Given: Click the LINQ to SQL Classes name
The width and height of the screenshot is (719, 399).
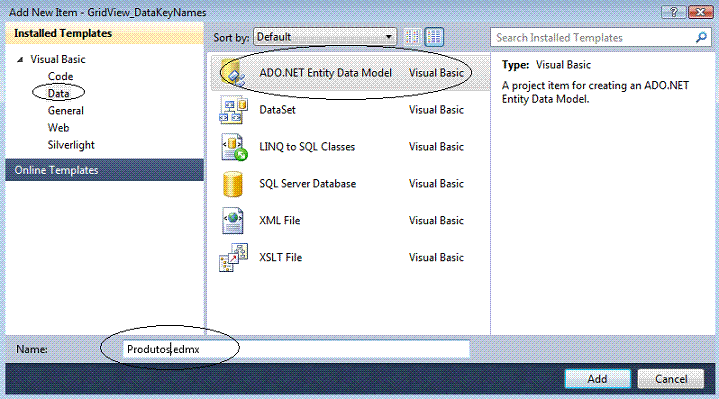Looking at the screenshot, I should [307, 147].
